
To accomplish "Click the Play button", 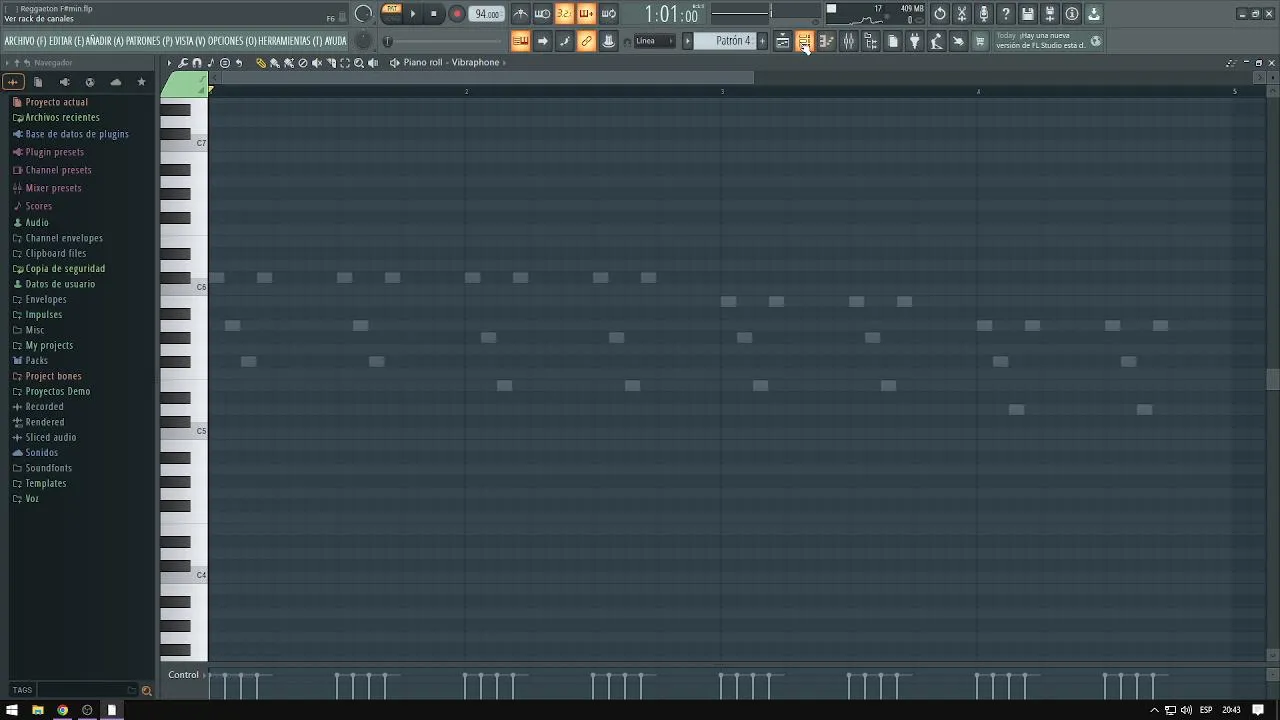I will pyautogui.click(x=413, y=14).
